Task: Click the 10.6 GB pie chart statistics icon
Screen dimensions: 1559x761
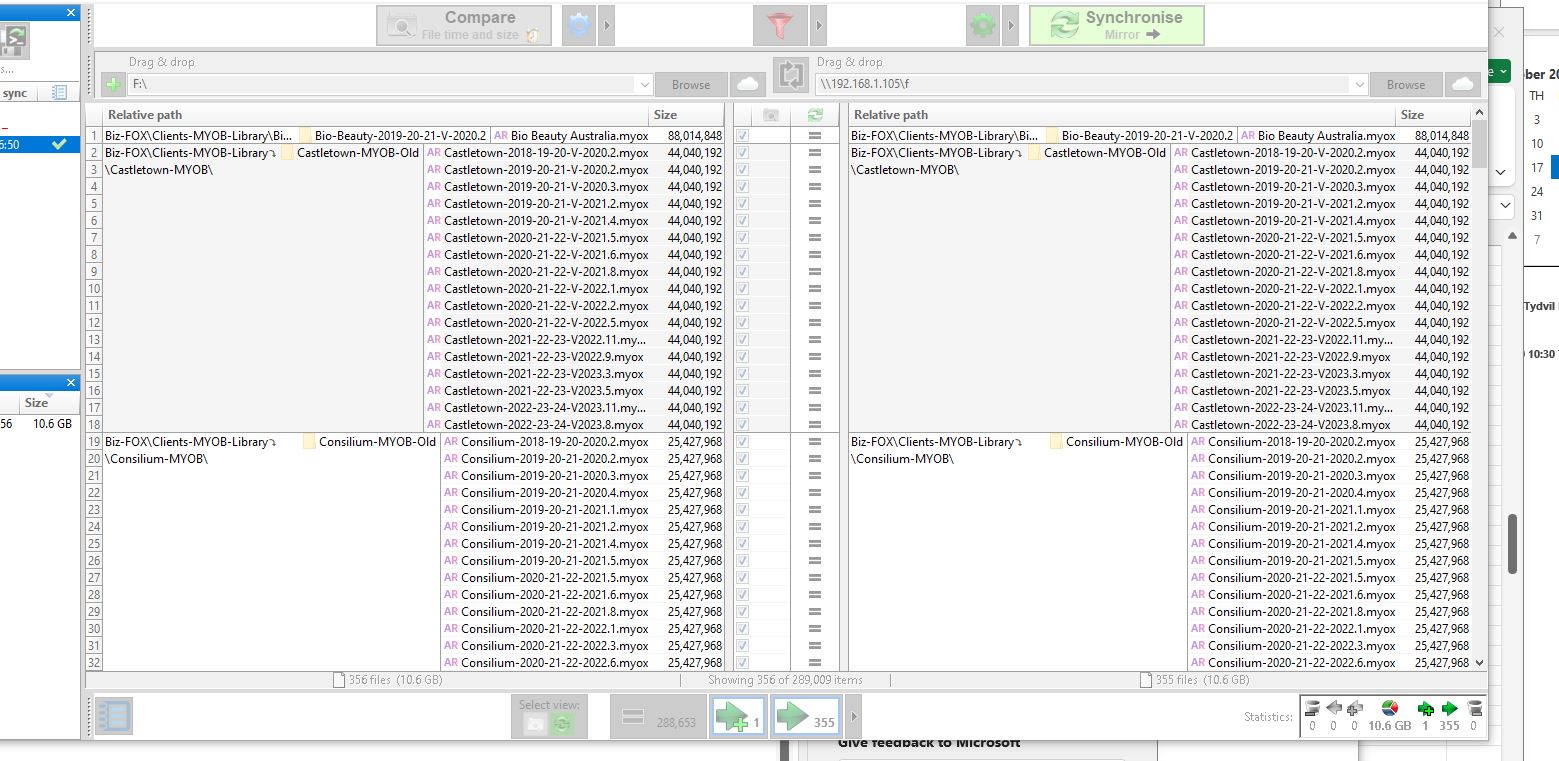Action: 1389,708
